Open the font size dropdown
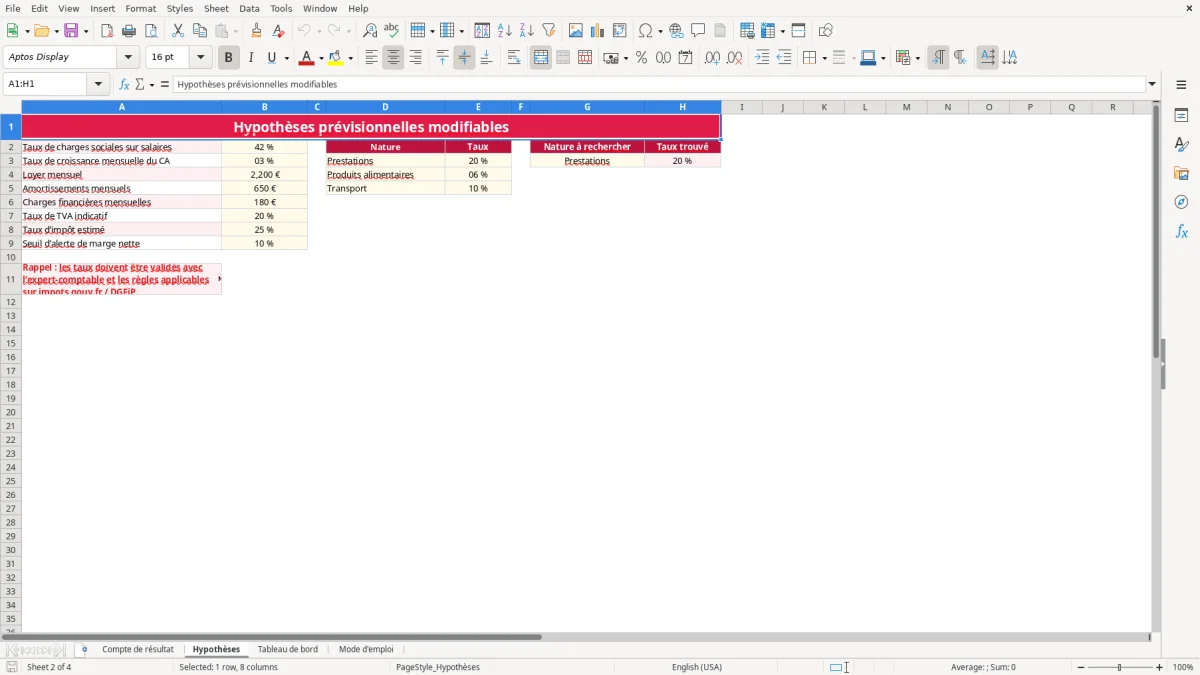The image size is (1200, 675). pos(200,57)
